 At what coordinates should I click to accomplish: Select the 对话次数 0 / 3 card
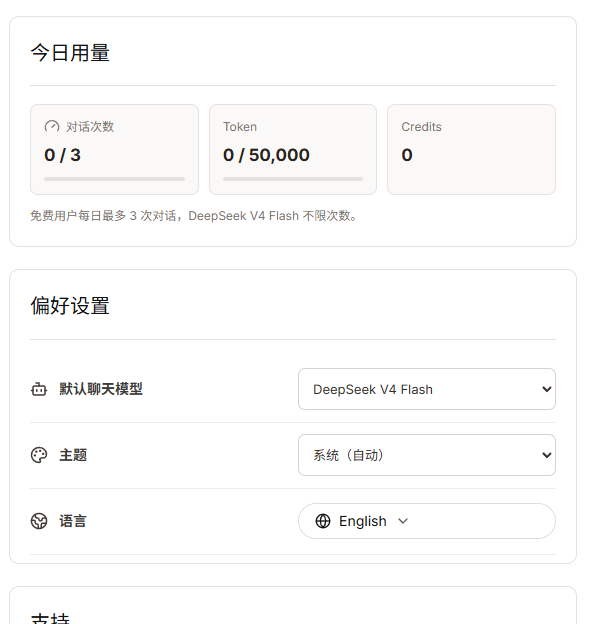(x=115, y=150)
